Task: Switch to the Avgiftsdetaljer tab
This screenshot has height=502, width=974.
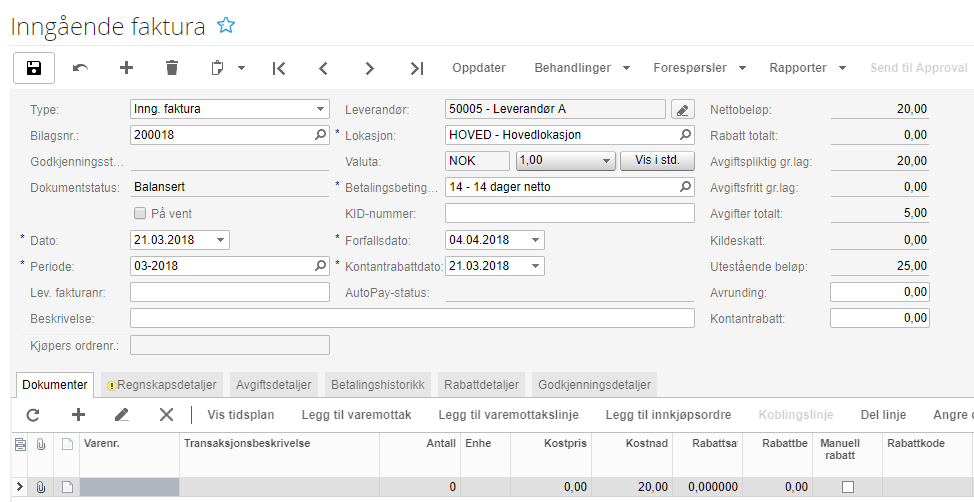Action: (273, 385)
